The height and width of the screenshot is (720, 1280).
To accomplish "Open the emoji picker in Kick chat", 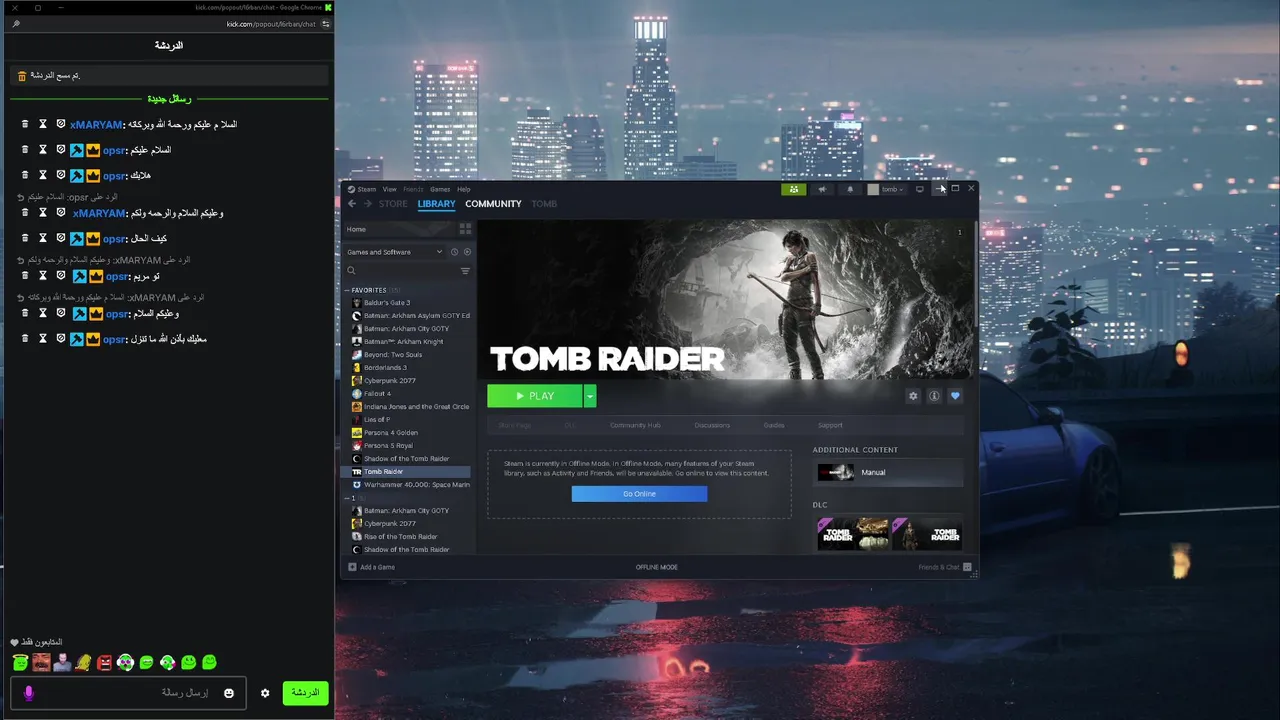I will pyautogui.click(x=229, y=693).
